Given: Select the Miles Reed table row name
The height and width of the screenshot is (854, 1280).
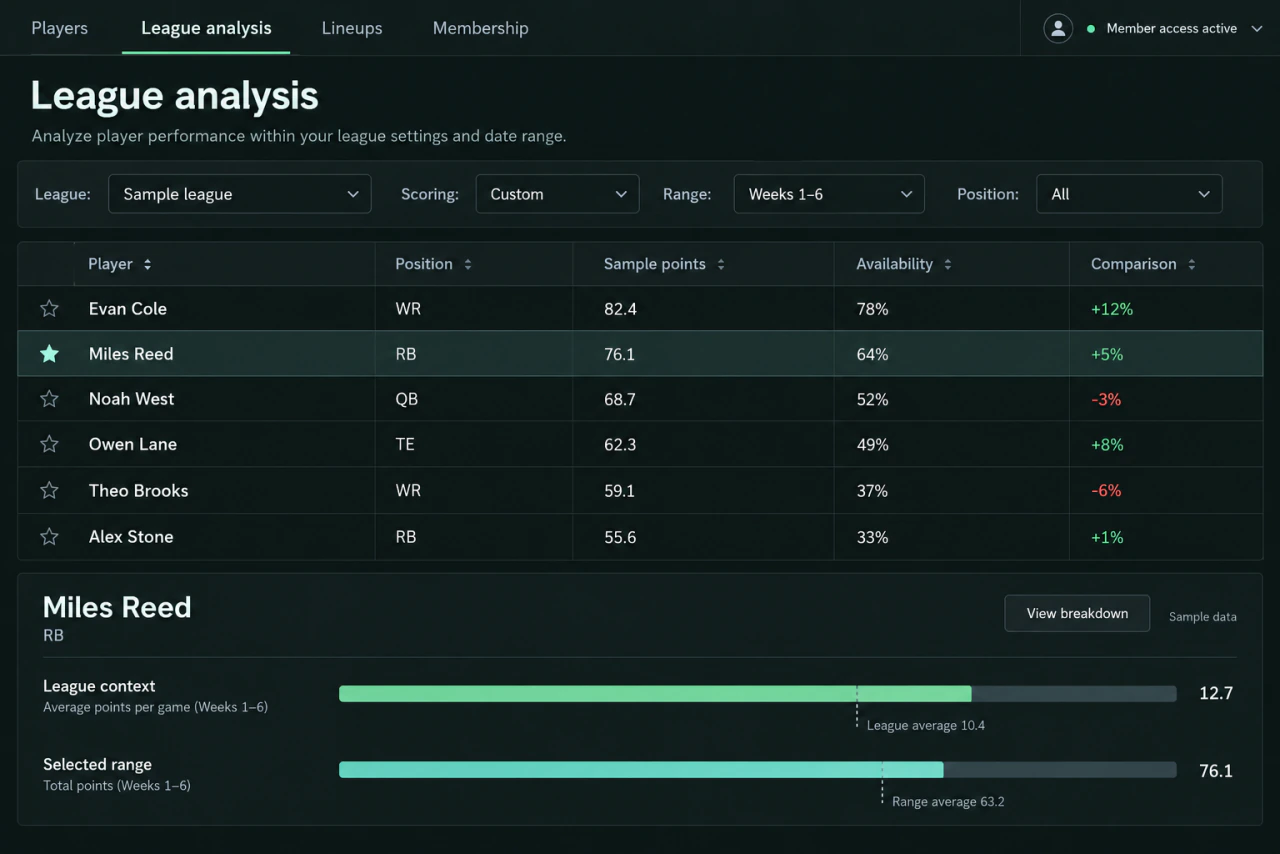Looking at the screenshot, I should tap(131, 354).
